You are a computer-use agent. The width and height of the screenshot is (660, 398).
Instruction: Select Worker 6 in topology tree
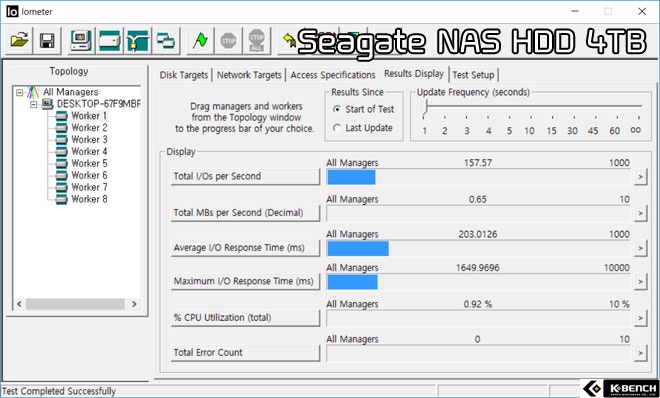[x=89, y=175]
